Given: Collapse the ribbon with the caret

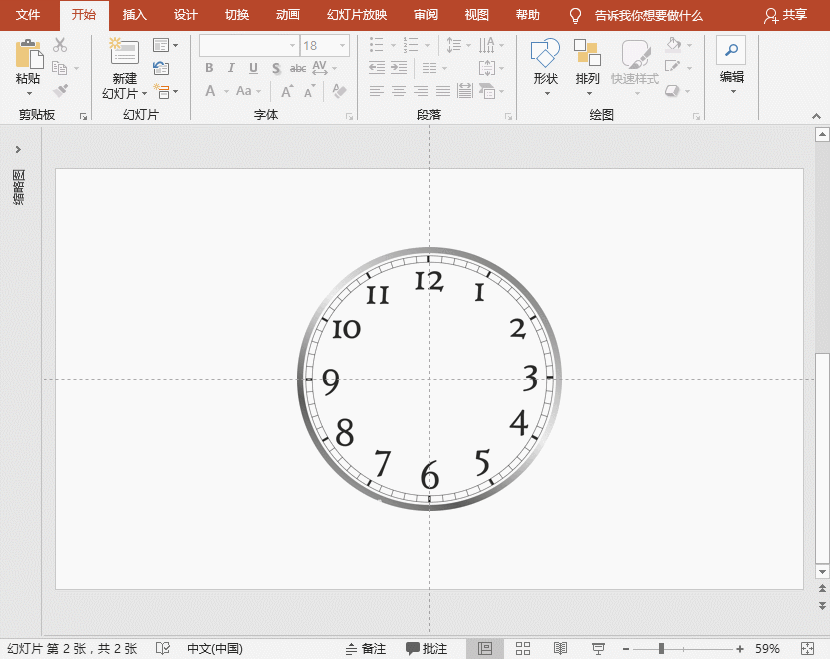Looking at the screenshot, I should tap(816, 116).
